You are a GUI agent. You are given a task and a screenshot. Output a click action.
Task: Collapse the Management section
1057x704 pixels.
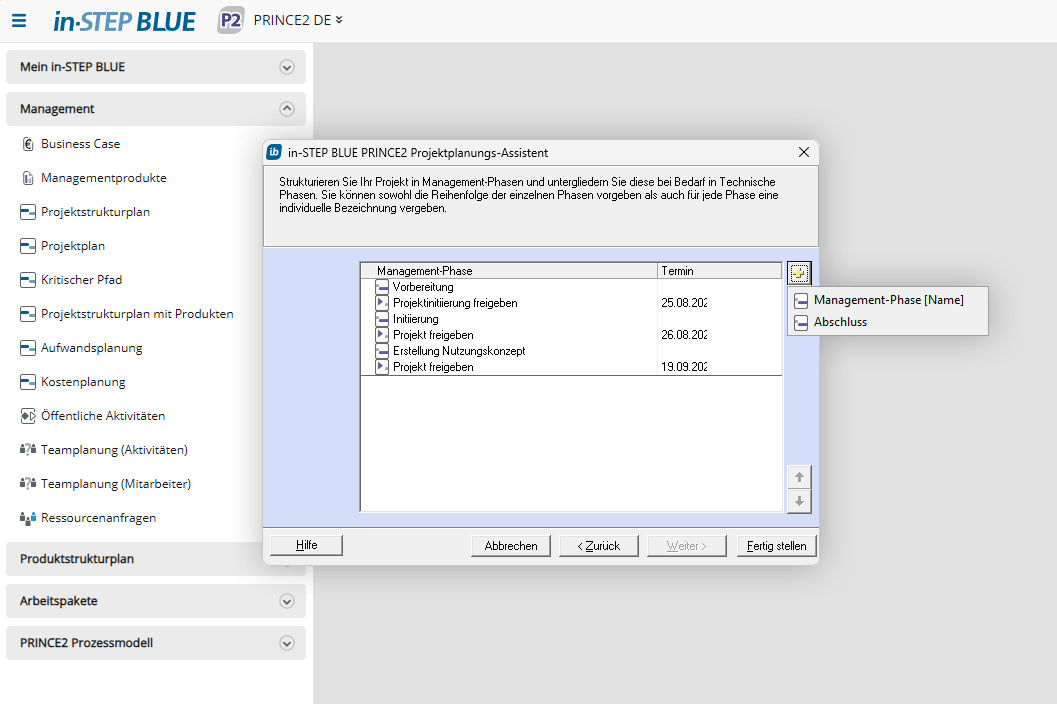tap(287, 109)
